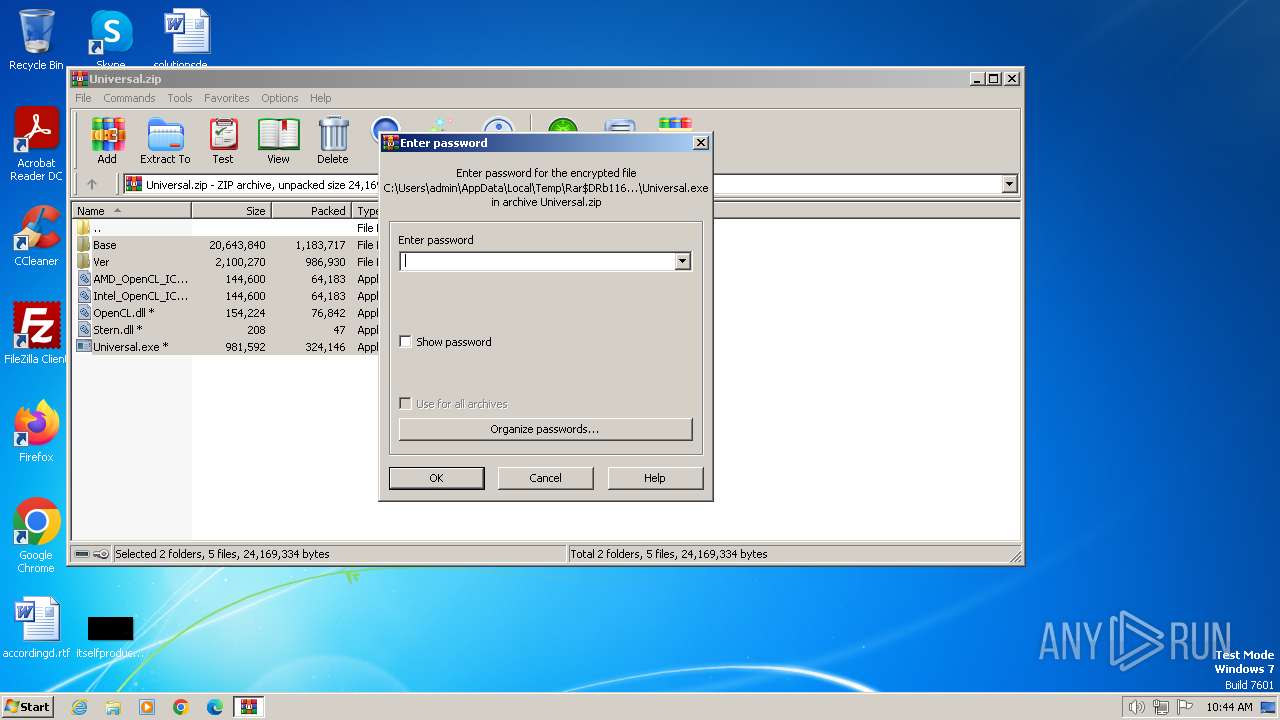The height and width of the screenshot is (720, 1280).
Task: Open CCleaner desktop shortcut
Action: coord(36,236)
